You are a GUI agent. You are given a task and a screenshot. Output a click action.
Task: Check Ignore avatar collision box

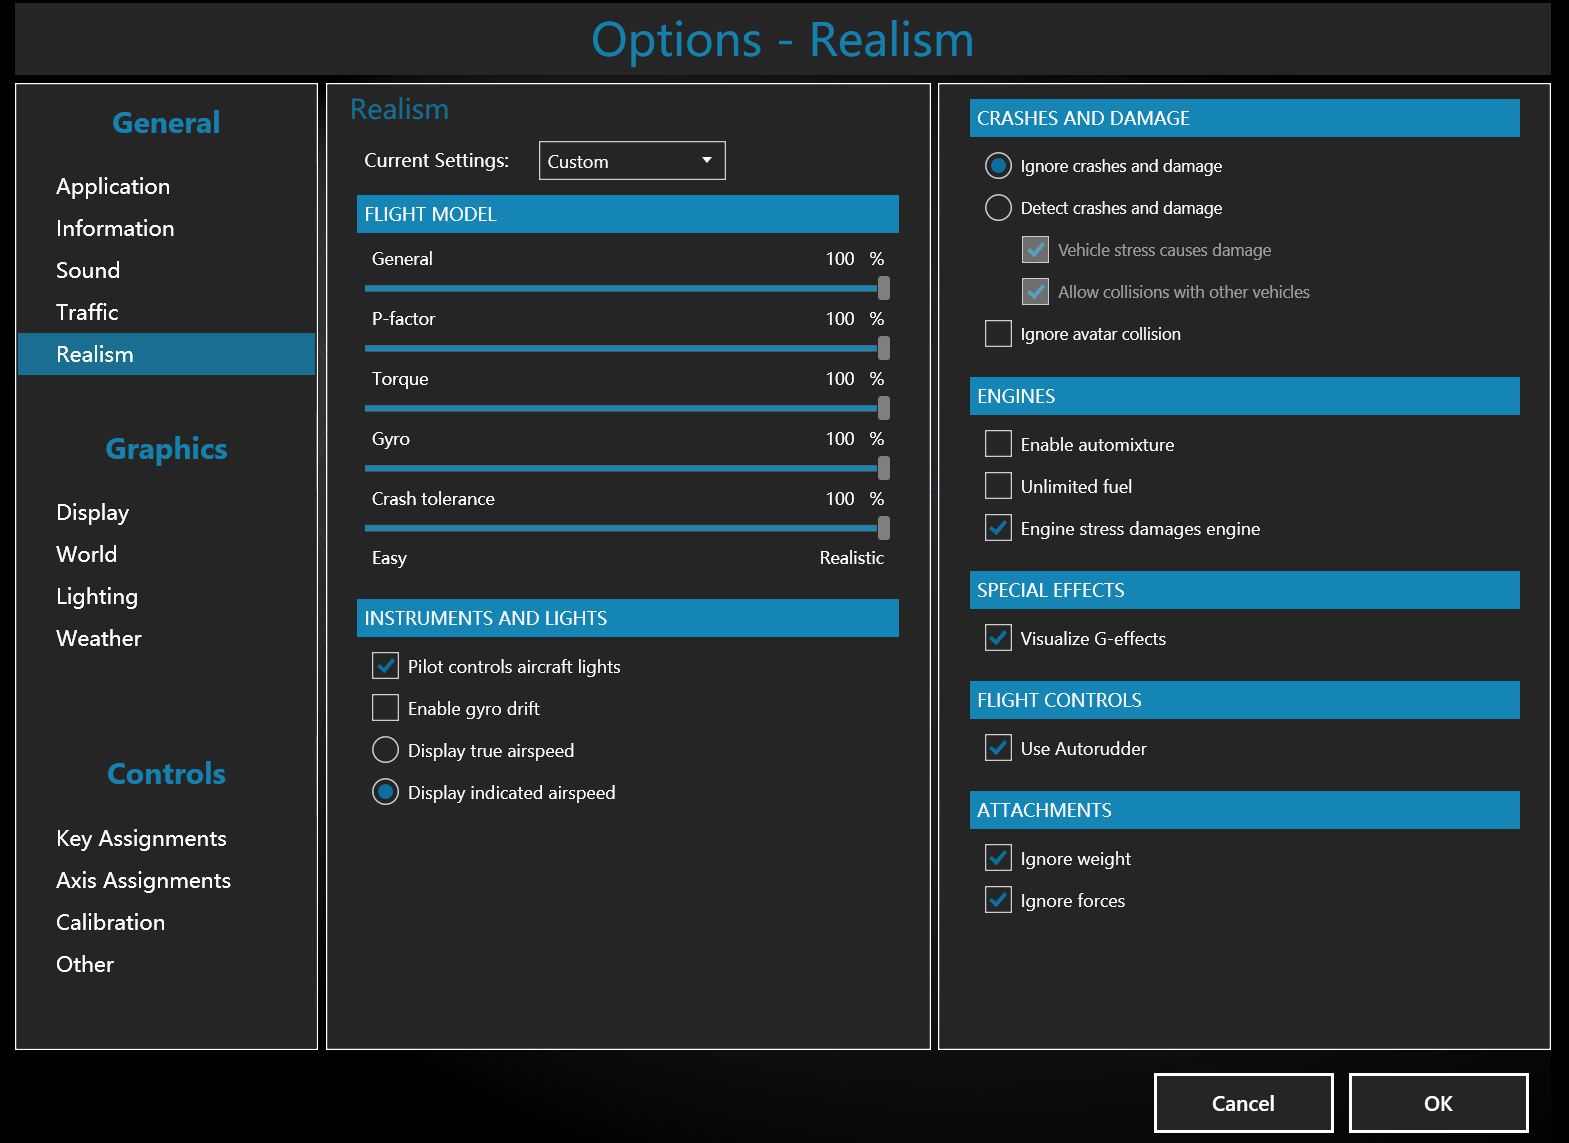click(x=998, y=334)
